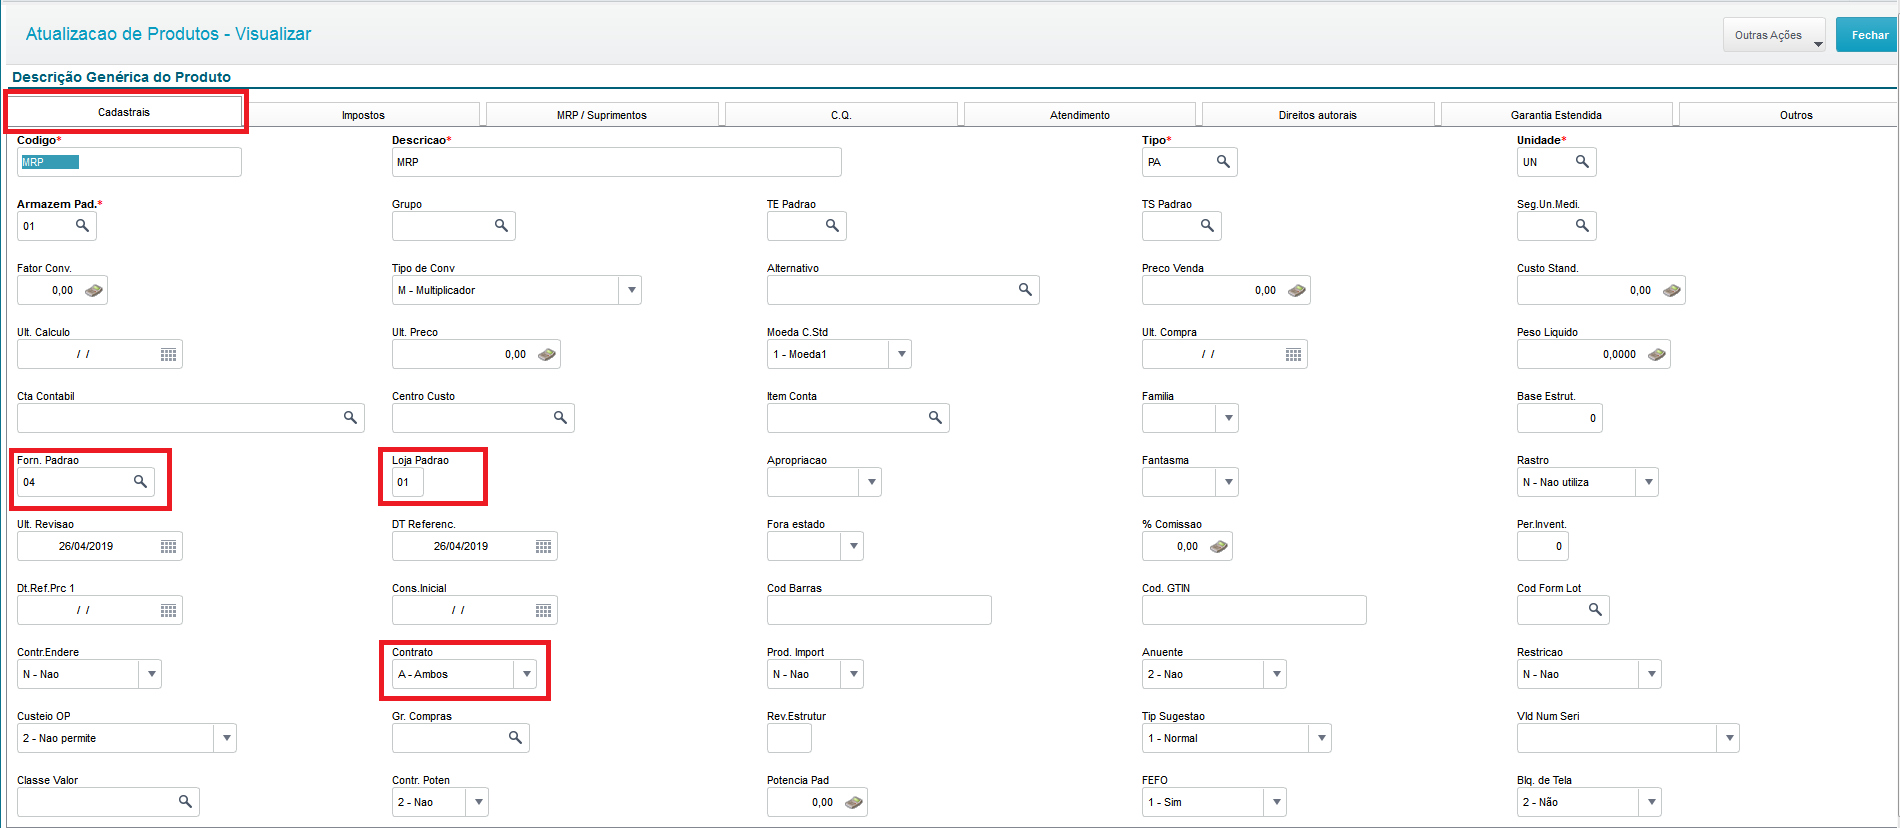
Task: Switch to Garantia Estendida tab
Action: point(1556,115)
